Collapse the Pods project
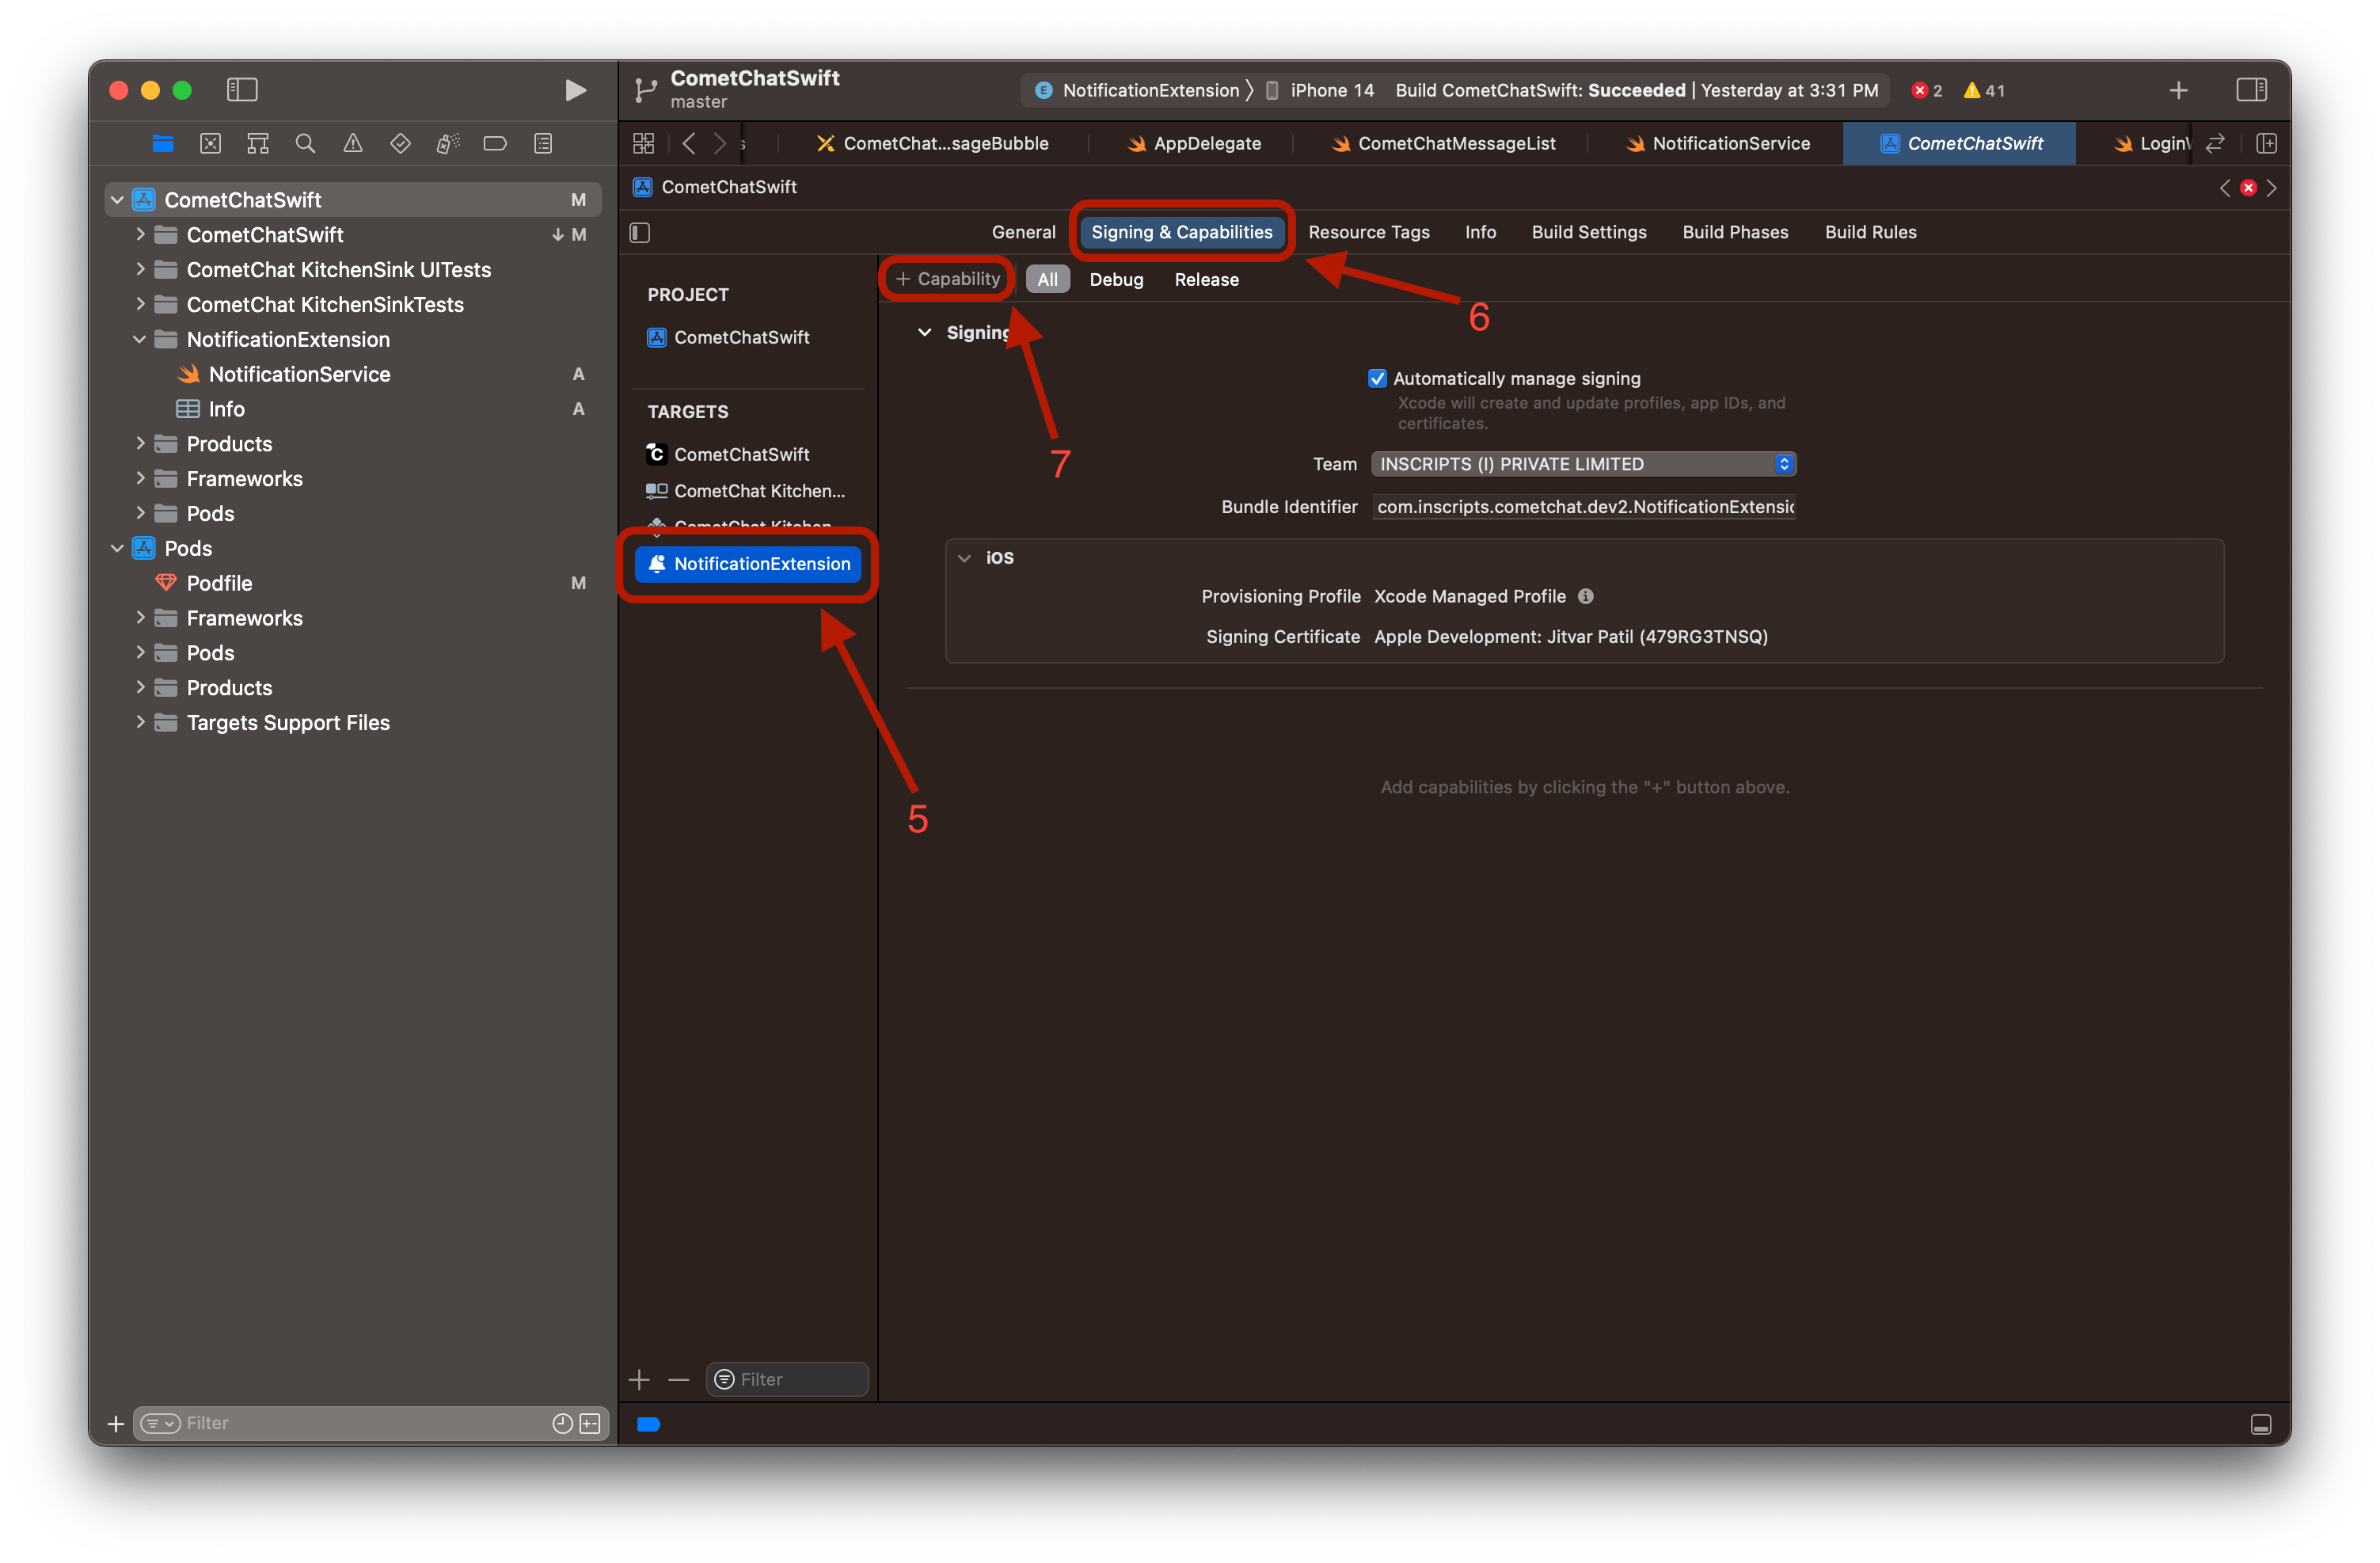 point(117,548)
